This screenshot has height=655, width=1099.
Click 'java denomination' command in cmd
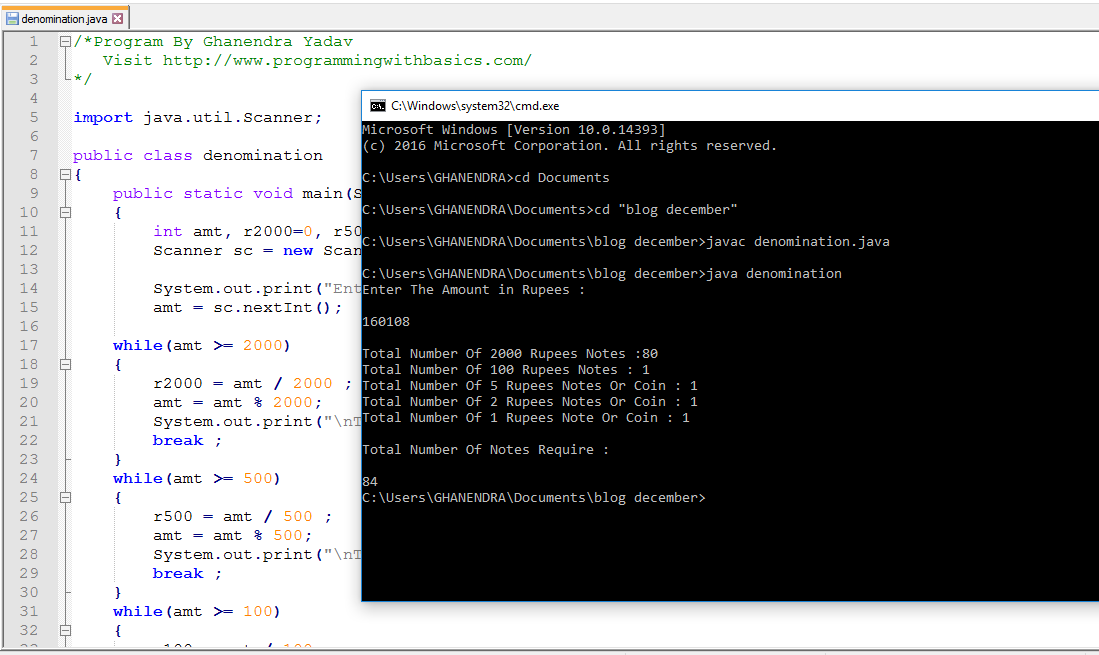click(x=774, y=274)
